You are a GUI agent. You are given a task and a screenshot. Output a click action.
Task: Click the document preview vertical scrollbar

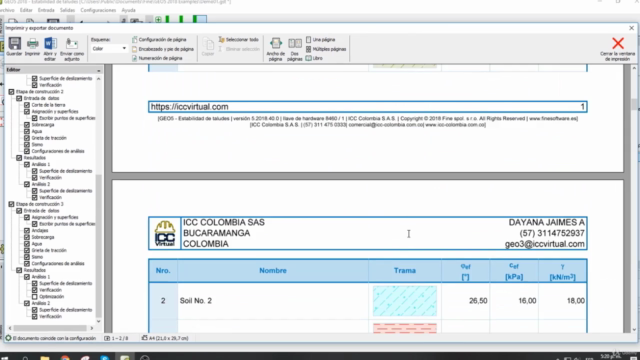[634, 104]
